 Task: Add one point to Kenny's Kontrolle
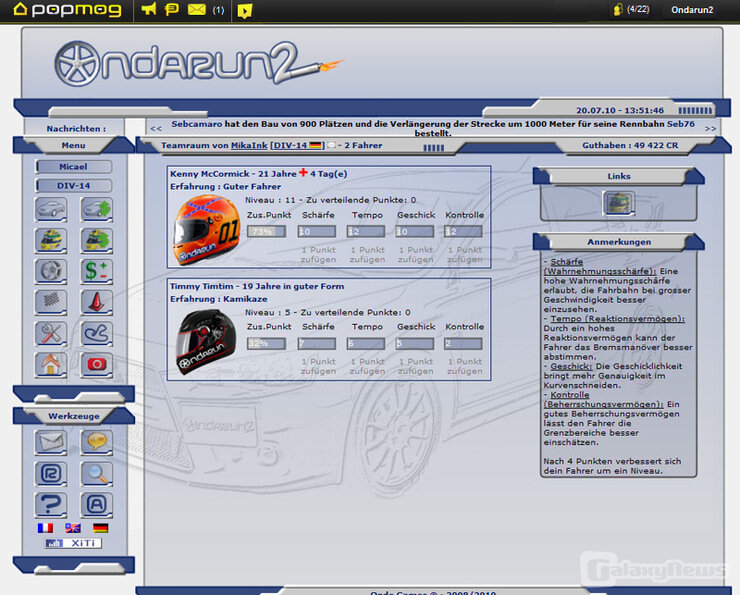[x=465, y=254]
